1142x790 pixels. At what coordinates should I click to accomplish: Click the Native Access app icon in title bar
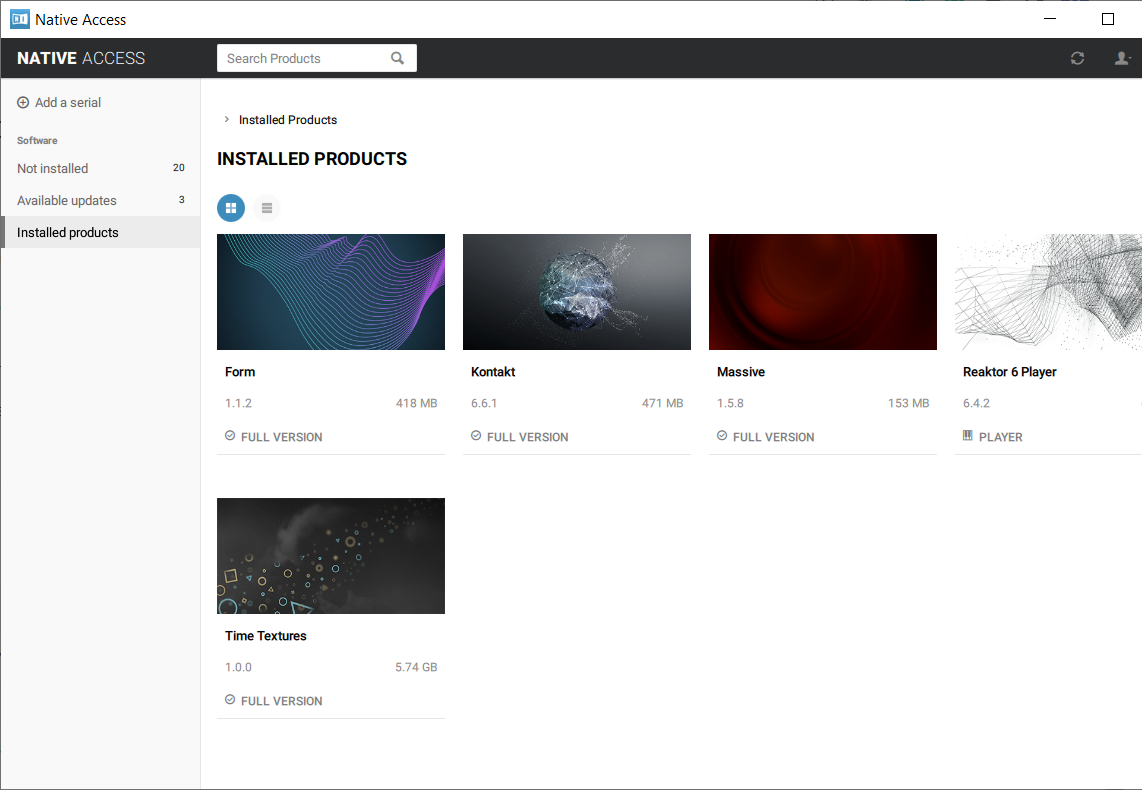(x=20, y=19)
